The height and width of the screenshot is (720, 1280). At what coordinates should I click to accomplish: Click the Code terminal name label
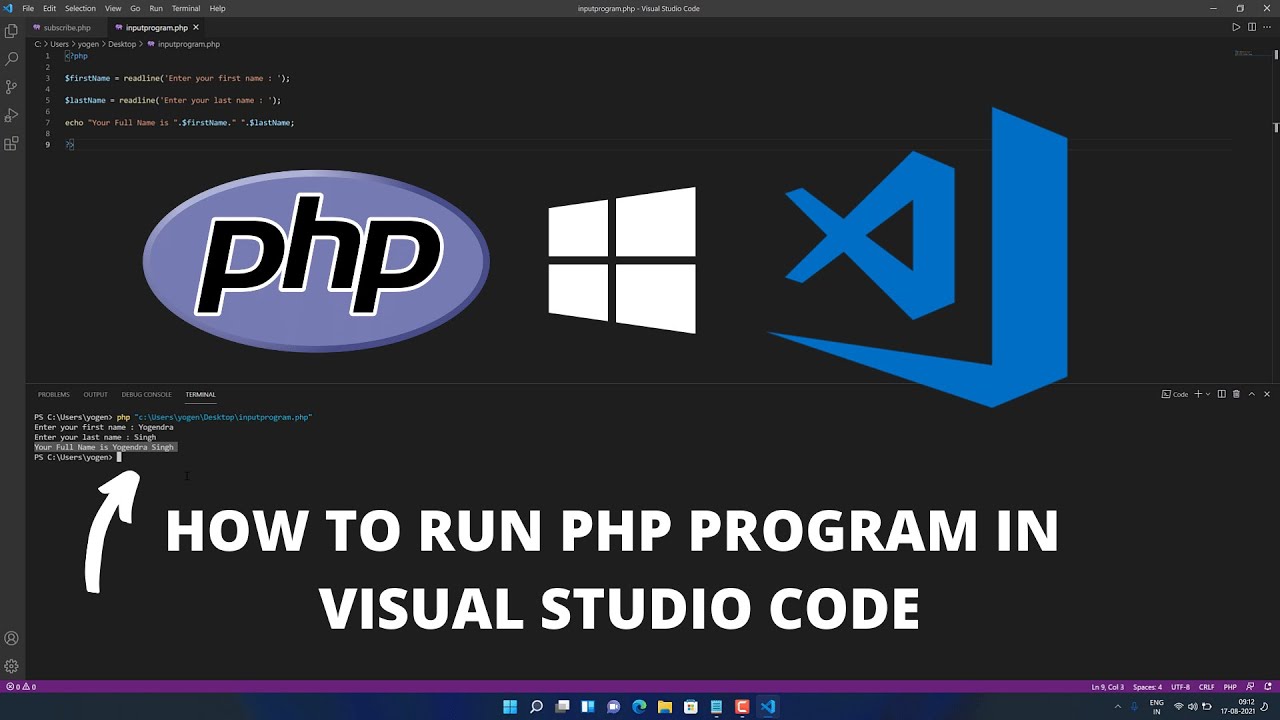[1175, 394]
